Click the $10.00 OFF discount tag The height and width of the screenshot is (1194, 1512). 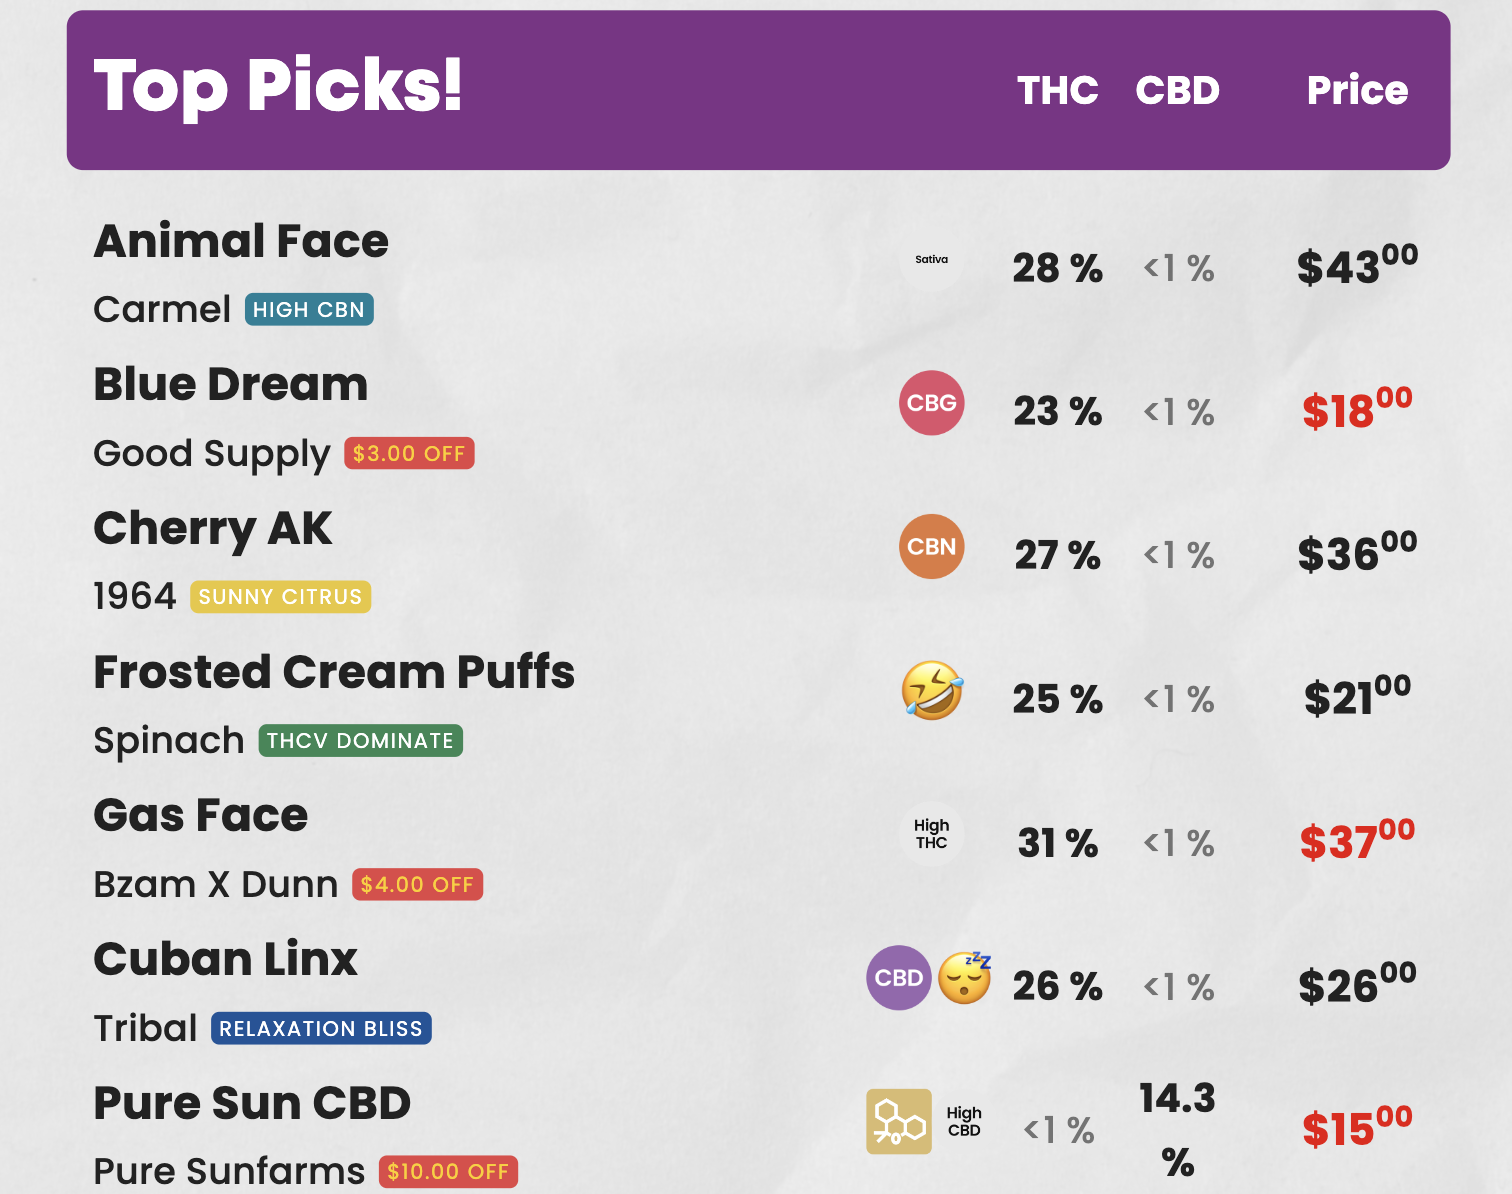coord(448,1172)
